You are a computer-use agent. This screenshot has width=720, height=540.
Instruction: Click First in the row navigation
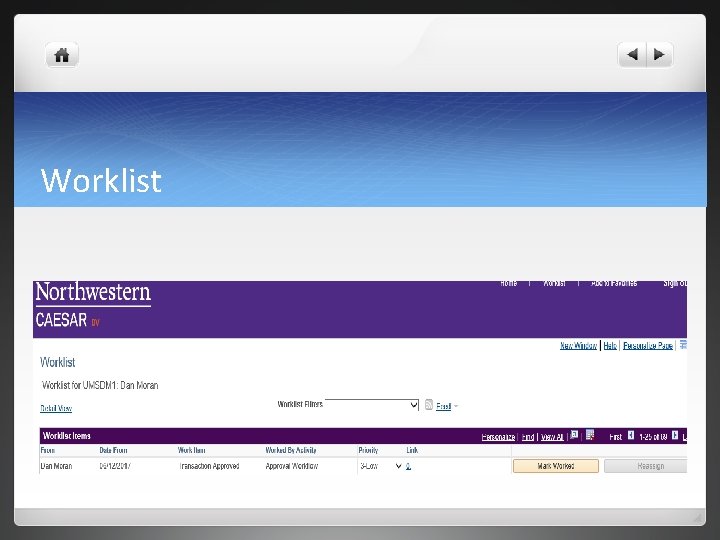click(x=615, y=437)
